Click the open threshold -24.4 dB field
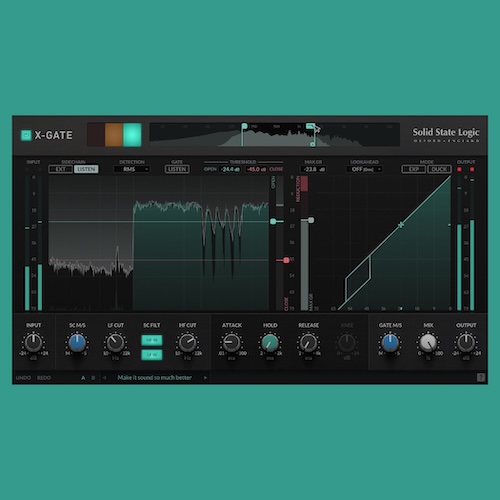This screenshot has width=500, height=500. point(230,169)
